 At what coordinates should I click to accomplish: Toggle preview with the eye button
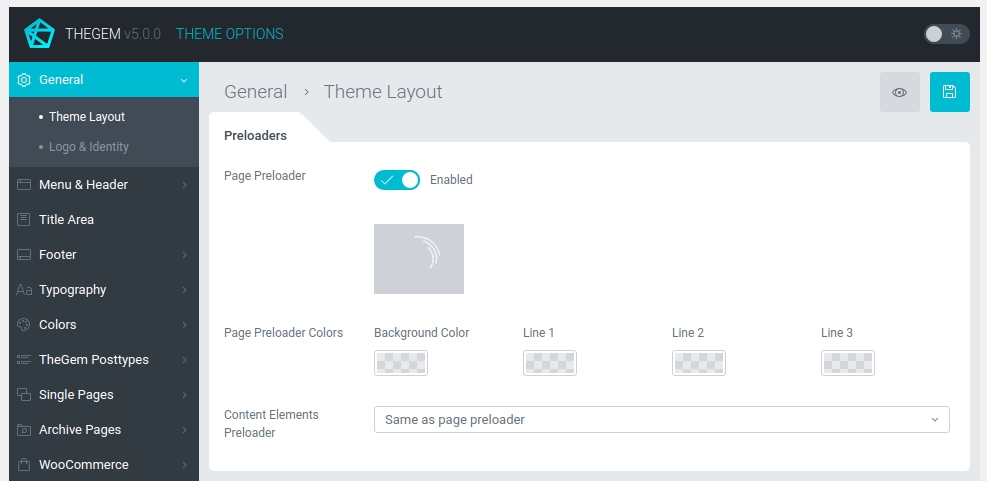coord(899,92)
